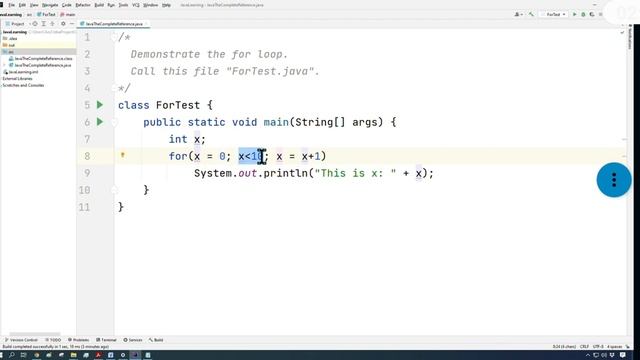This screenshot has height=360, width=640.
Task: Open the notification center in system tray
Action: [623, 355]
